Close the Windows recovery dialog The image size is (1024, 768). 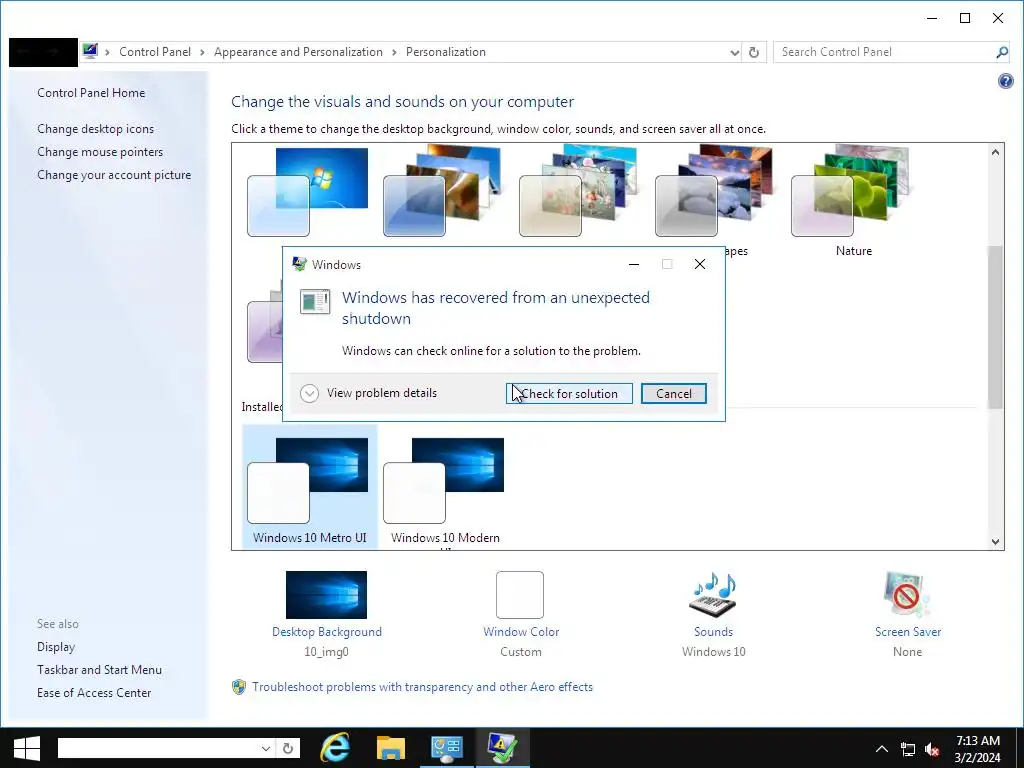[x=700, y=264]
